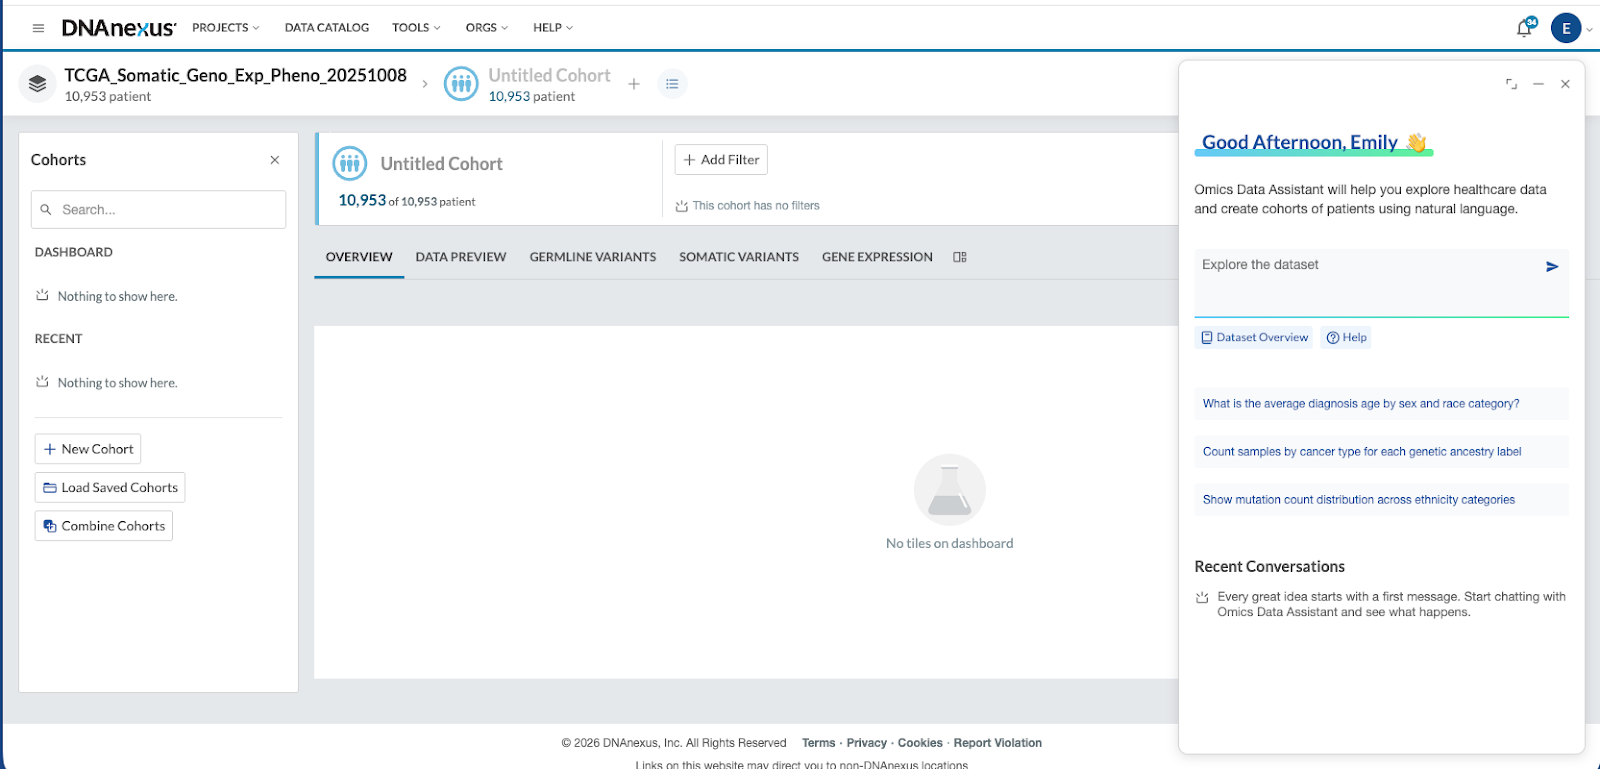Click the plus icon beside Untitled Cohort
This screenshot has height=769, width=1600.
(633, 84)
